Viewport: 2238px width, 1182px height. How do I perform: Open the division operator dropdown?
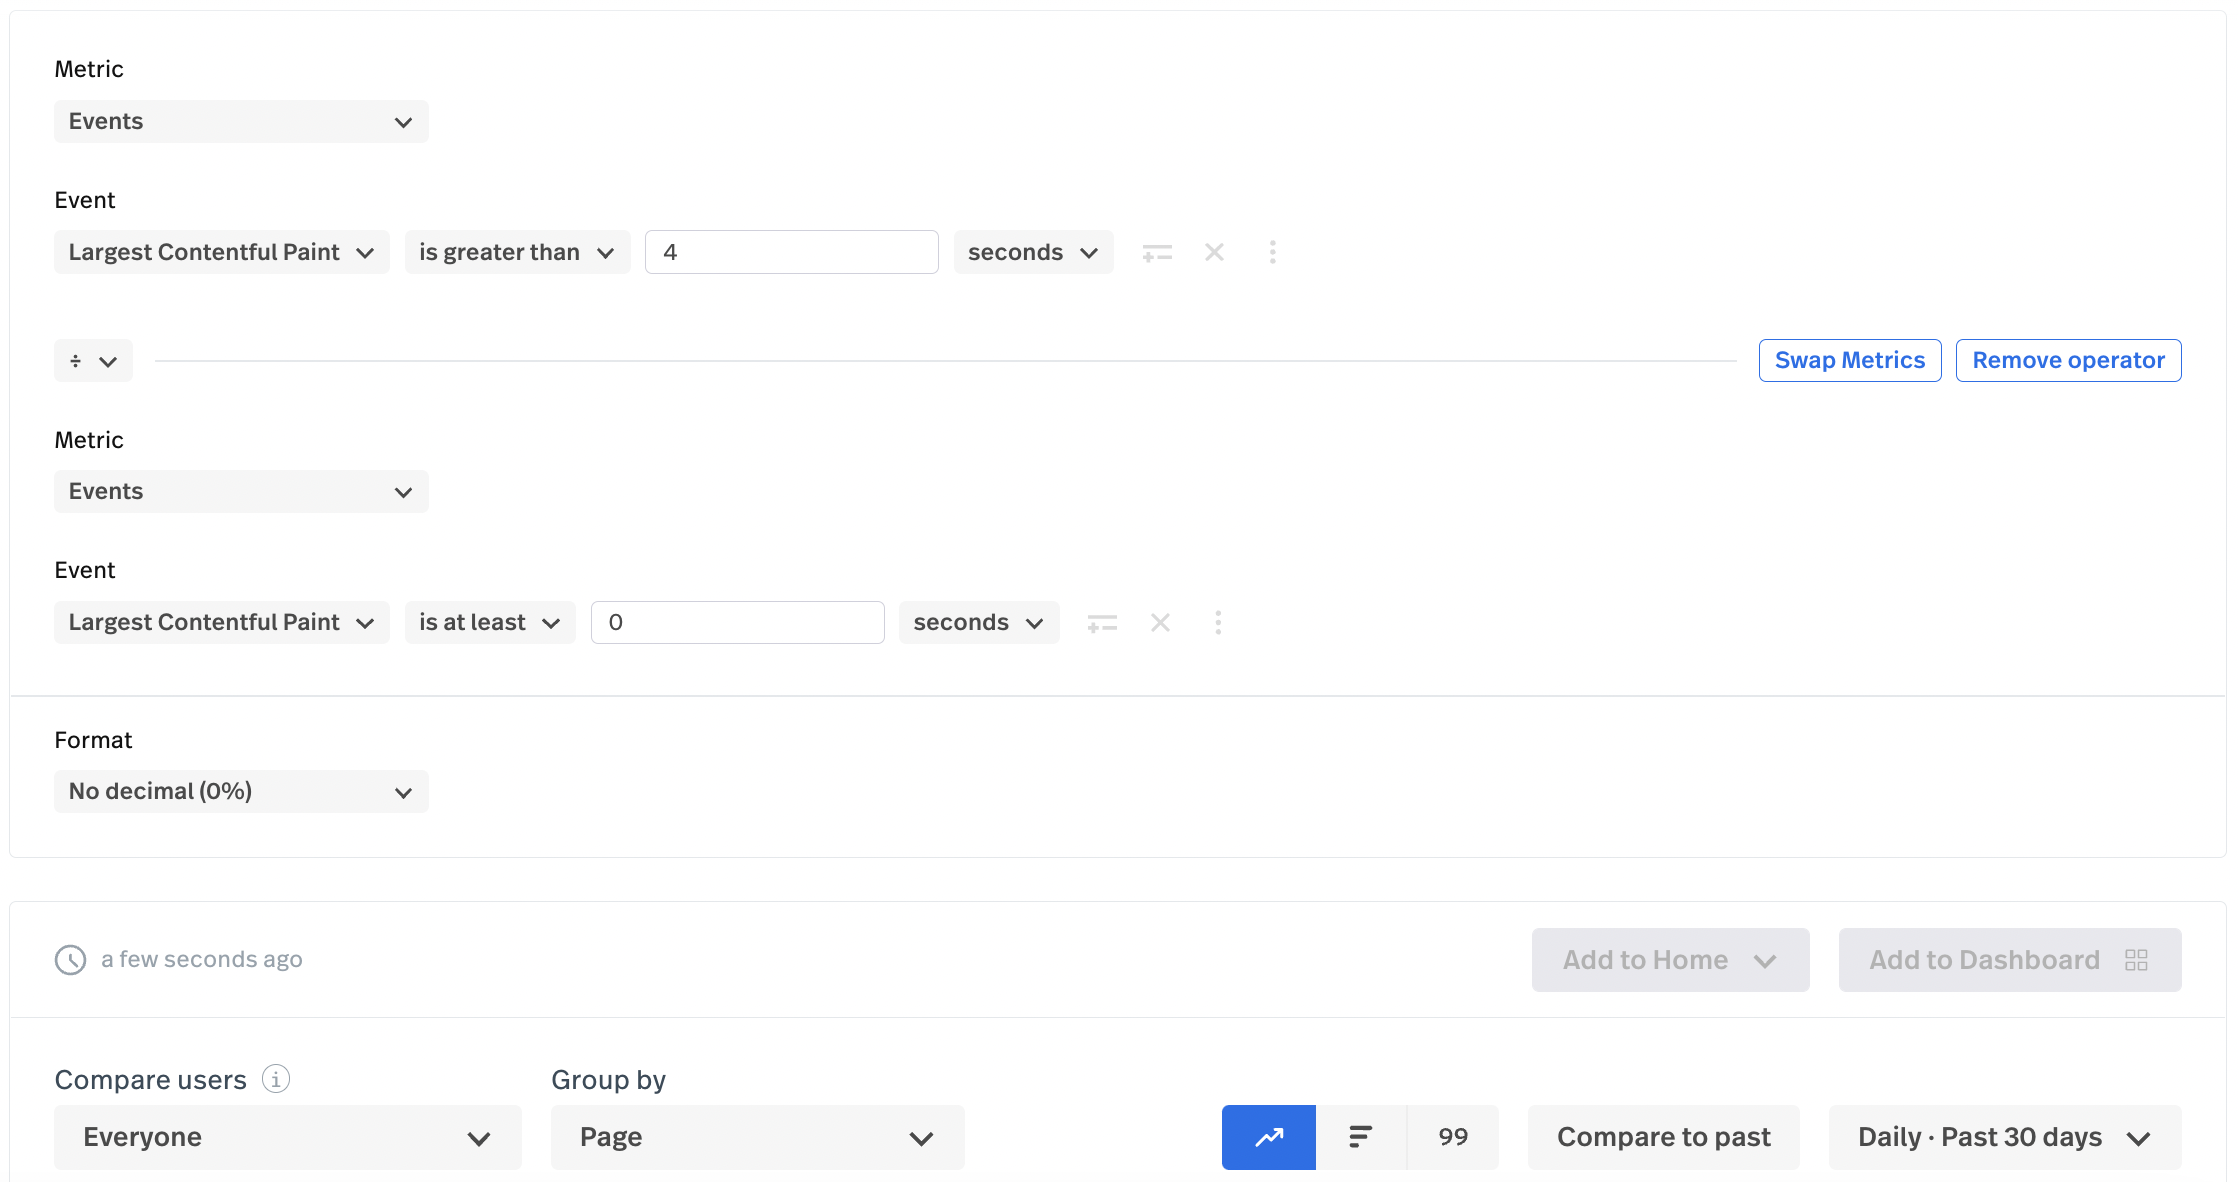click(93, 361)
